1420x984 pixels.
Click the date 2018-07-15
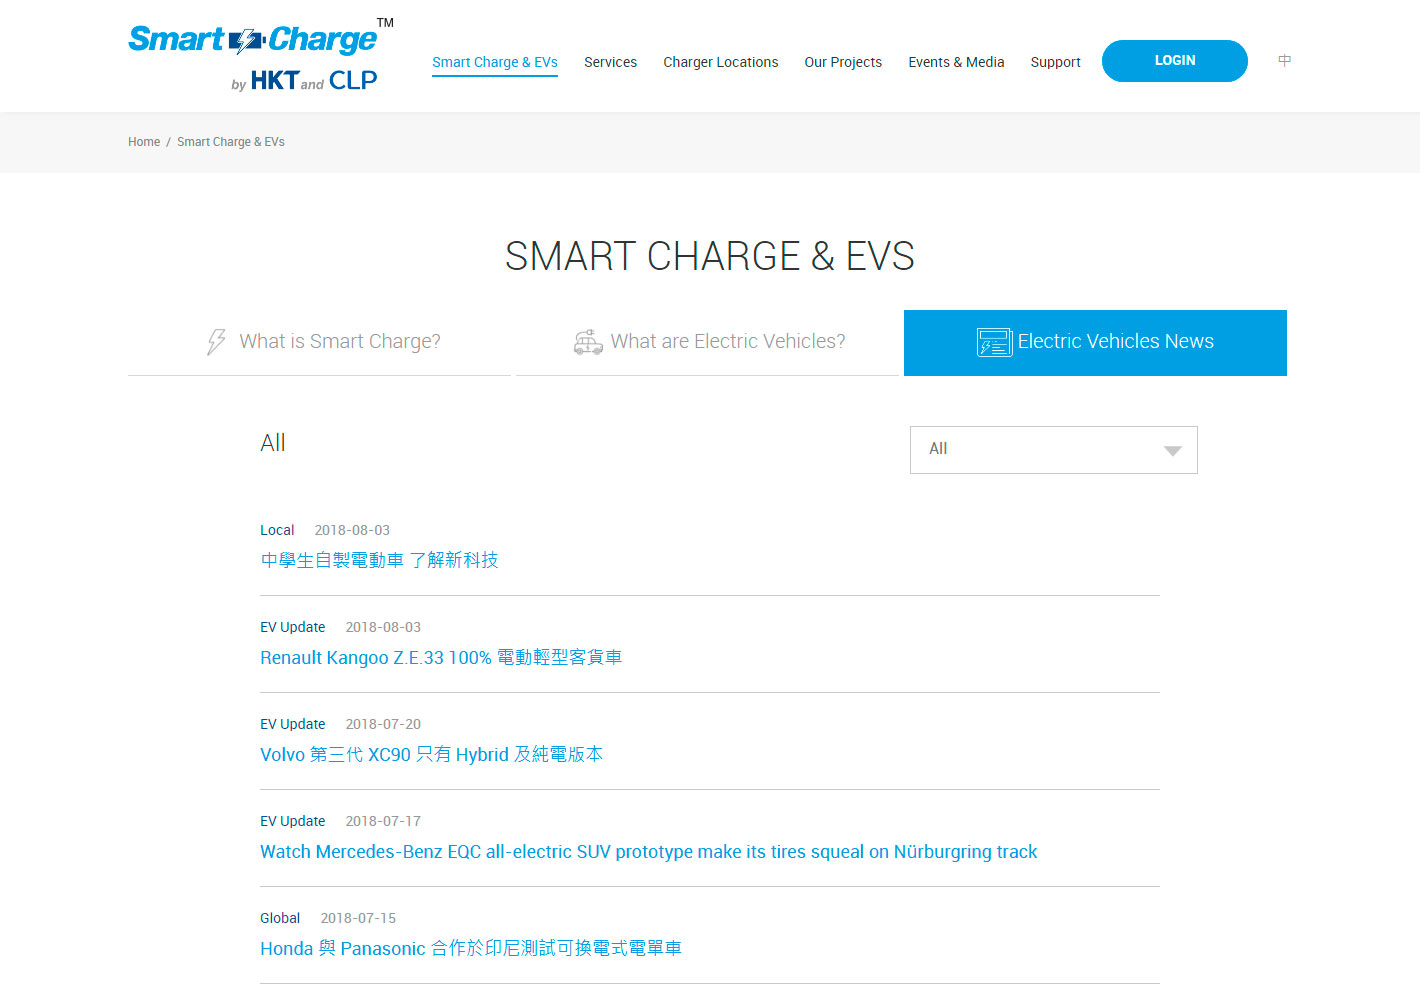[358, 918]
